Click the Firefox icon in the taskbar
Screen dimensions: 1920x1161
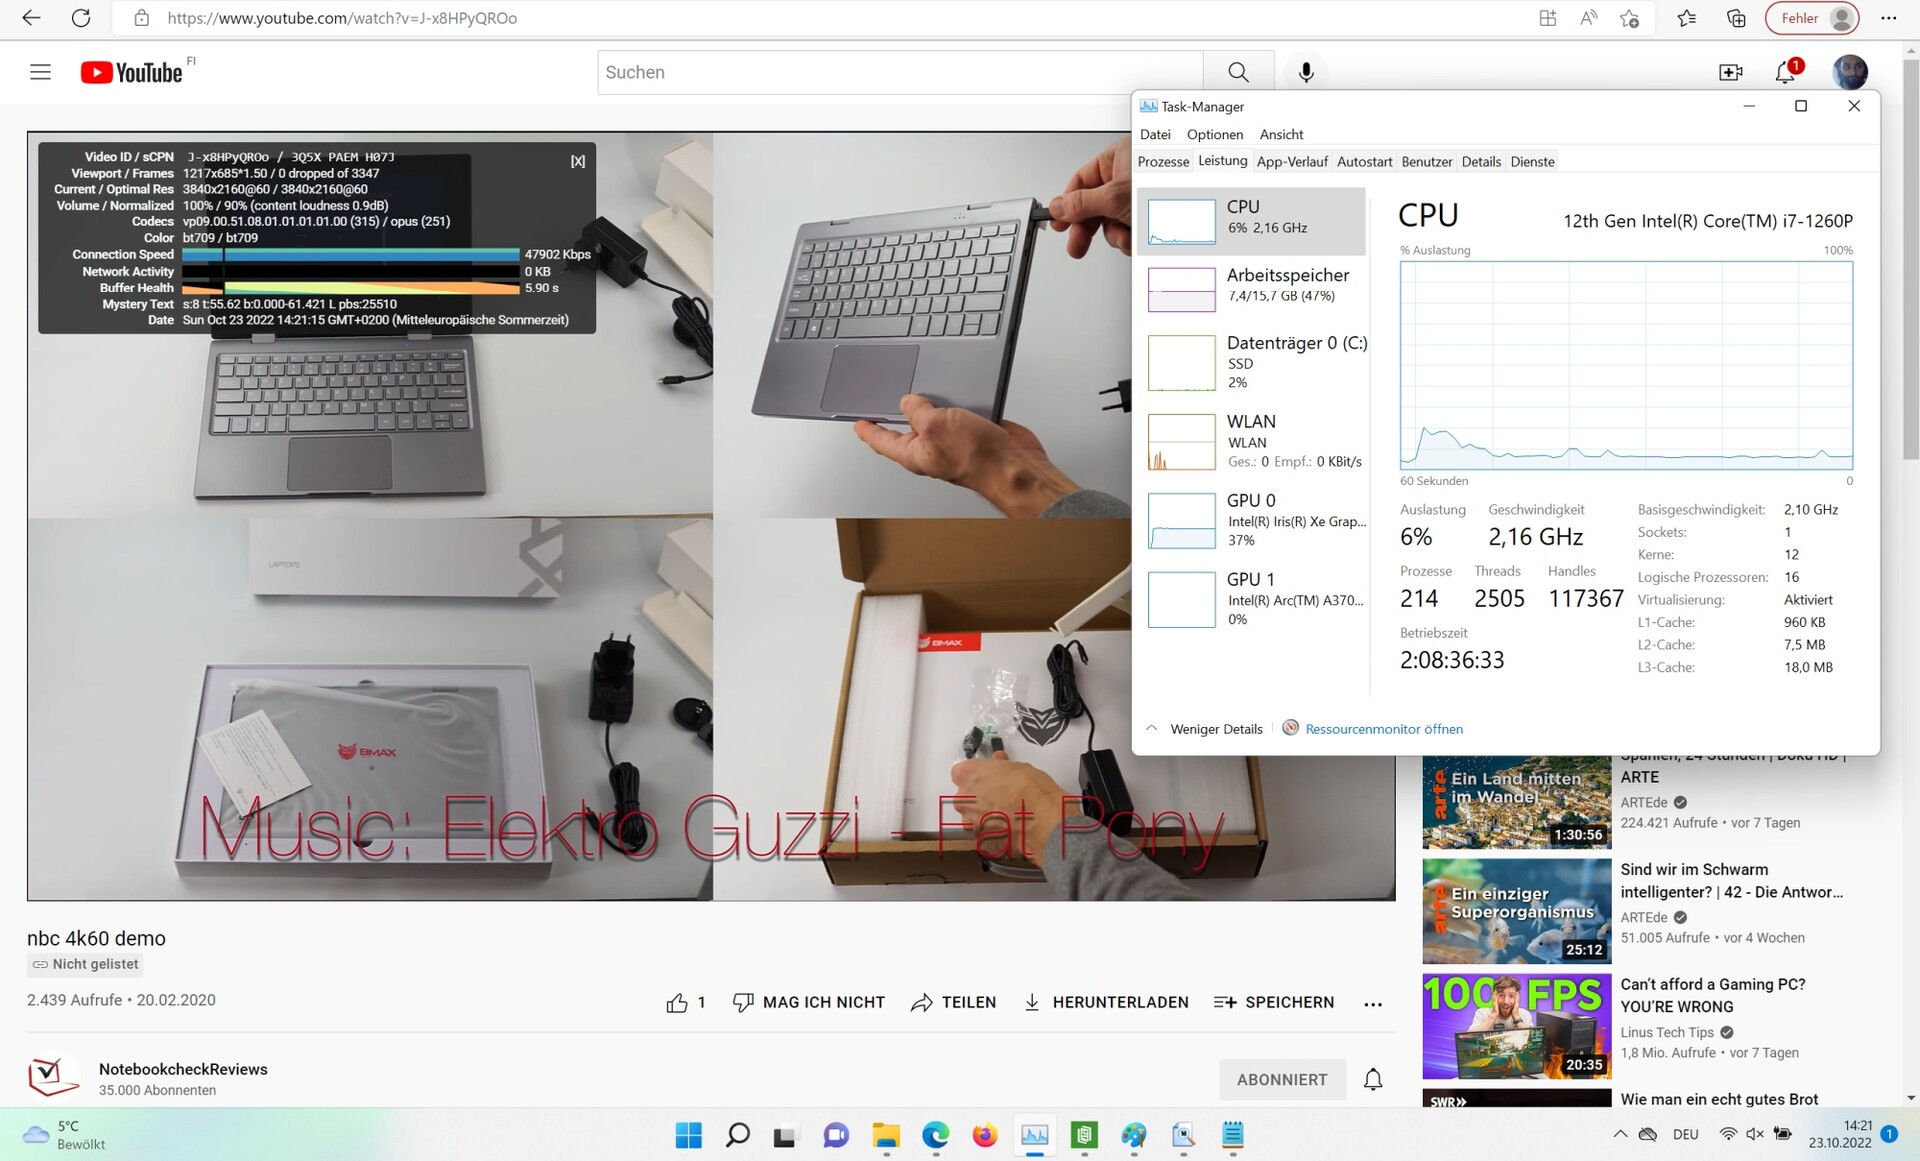click(x=985, y=1135)
